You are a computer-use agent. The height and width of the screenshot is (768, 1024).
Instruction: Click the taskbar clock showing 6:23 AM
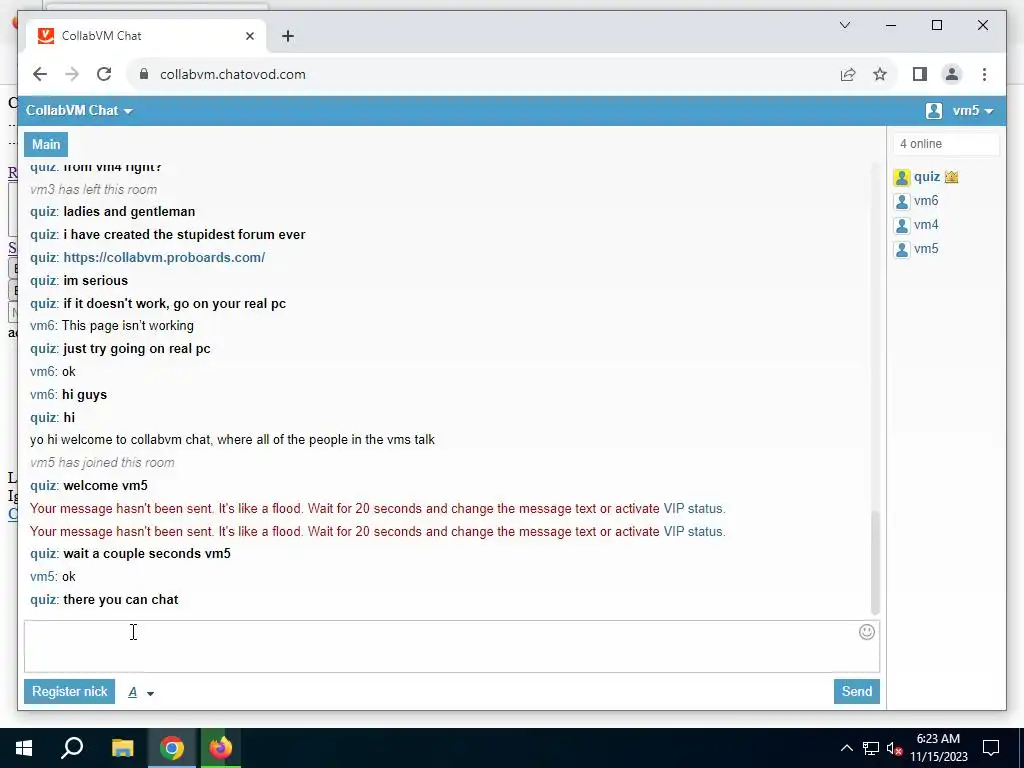coord(938,748)
